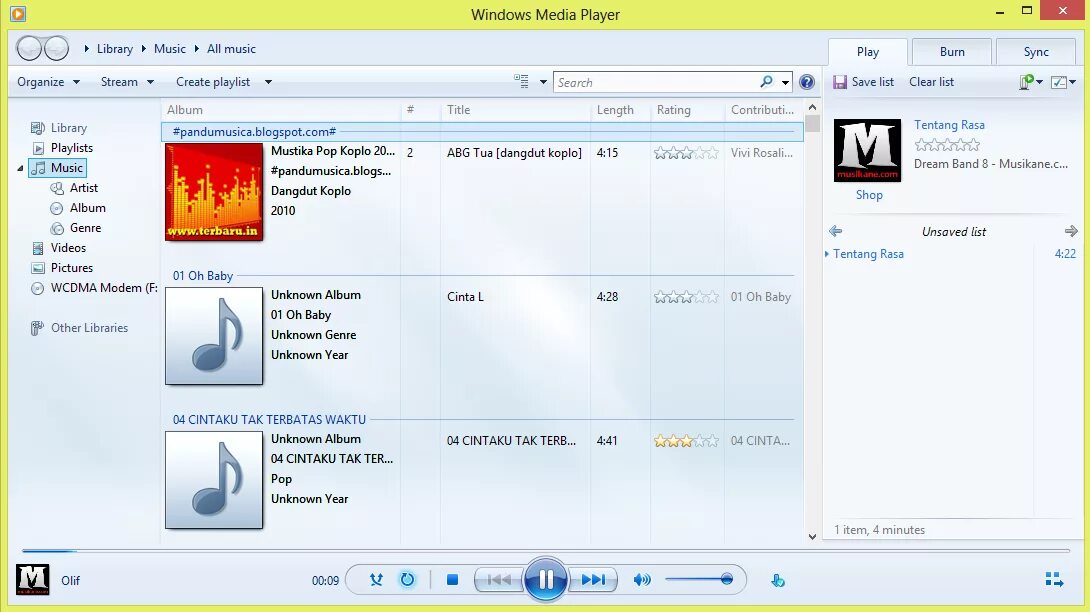
Task: Click the Tentang Rasa title link
Action: click(949, 124)
